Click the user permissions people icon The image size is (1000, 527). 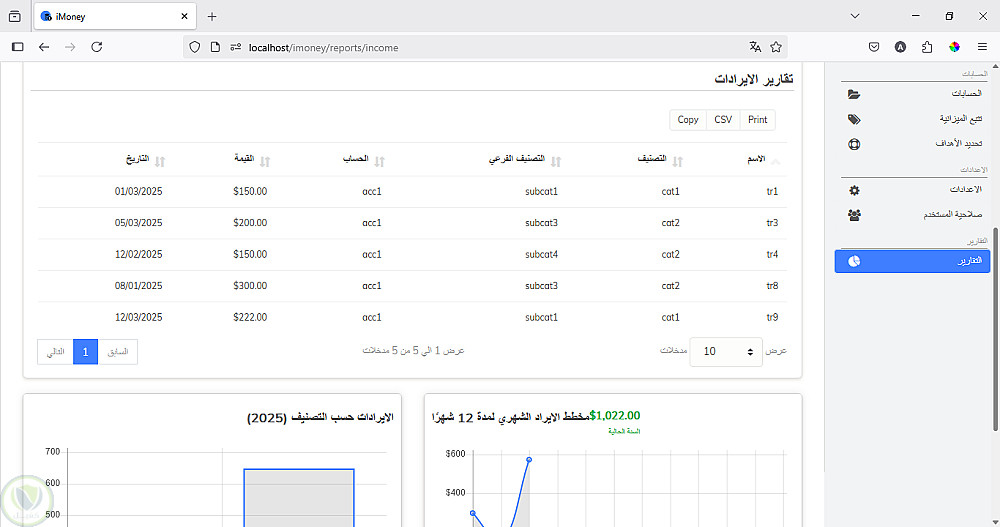pyautogui.click(x=854, y=215)
